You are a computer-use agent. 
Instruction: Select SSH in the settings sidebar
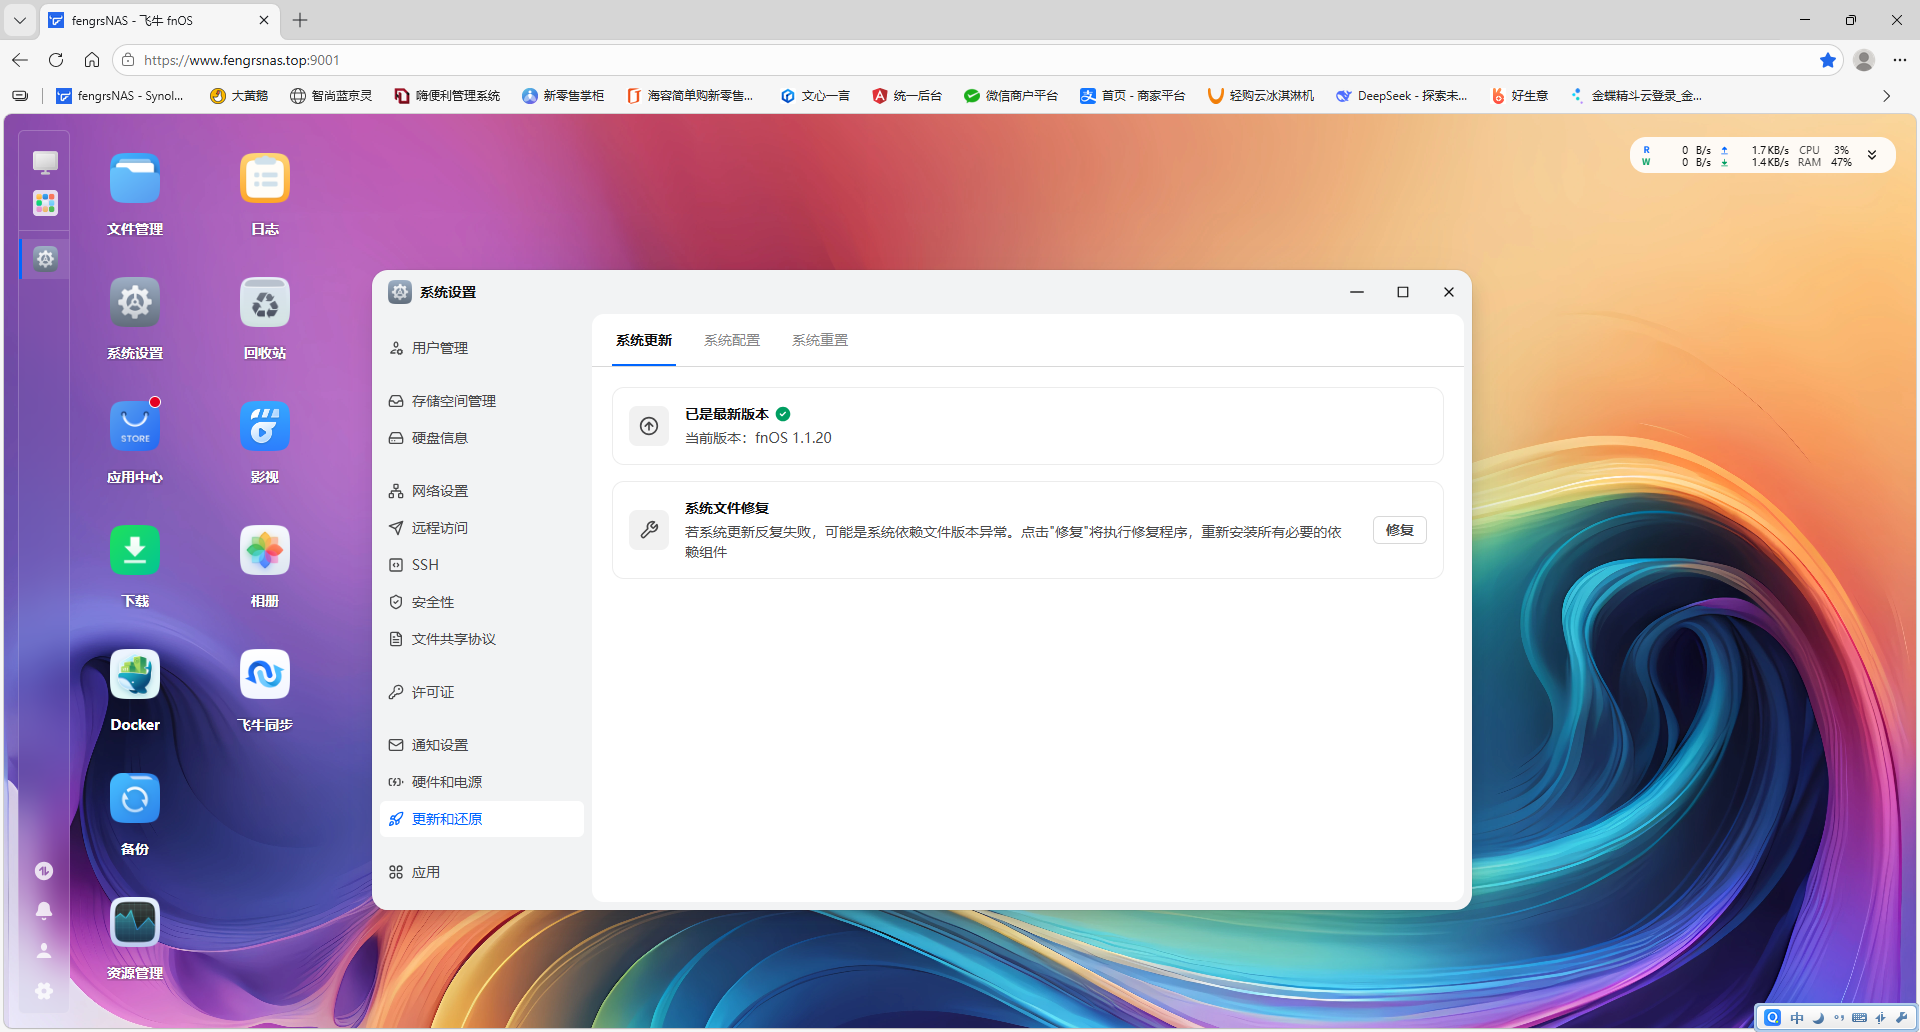click(x=425, y=564)
